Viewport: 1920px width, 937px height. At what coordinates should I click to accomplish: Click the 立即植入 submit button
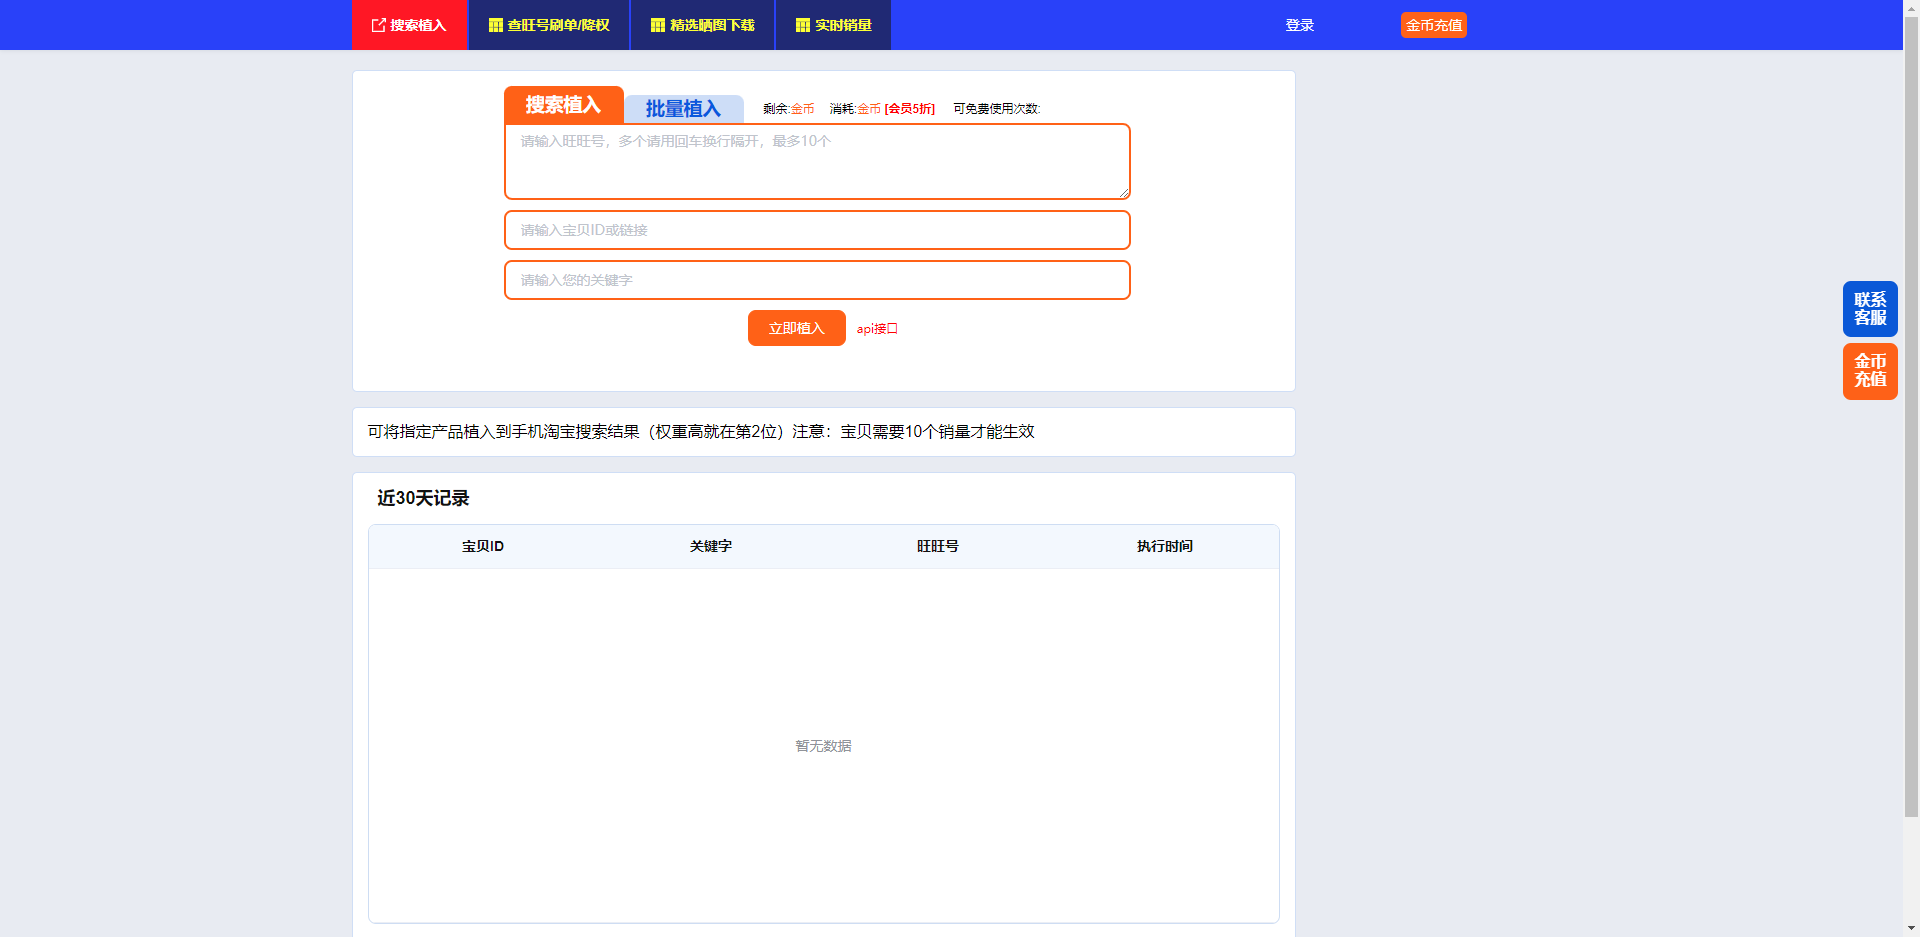[x=797, y=328]
